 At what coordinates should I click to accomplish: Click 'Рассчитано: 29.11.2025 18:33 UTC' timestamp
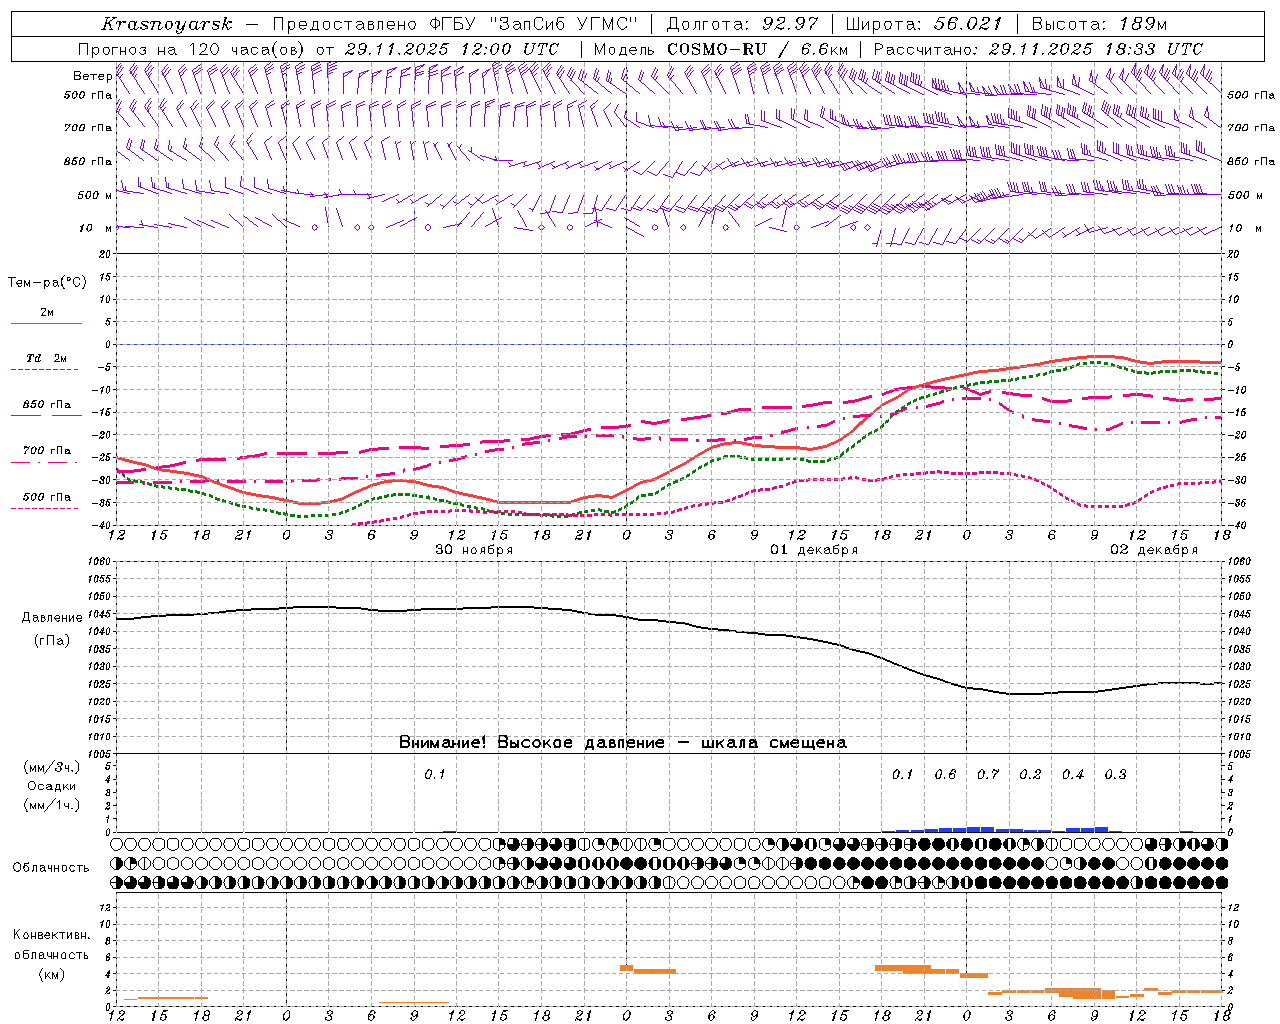(x=1038, y=49)
